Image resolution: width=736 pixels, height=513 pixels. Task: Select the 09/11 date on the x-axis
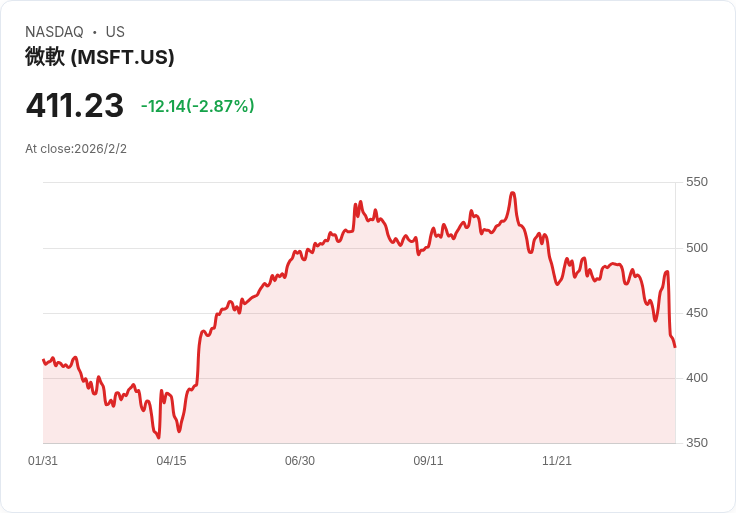coord(428,461)
